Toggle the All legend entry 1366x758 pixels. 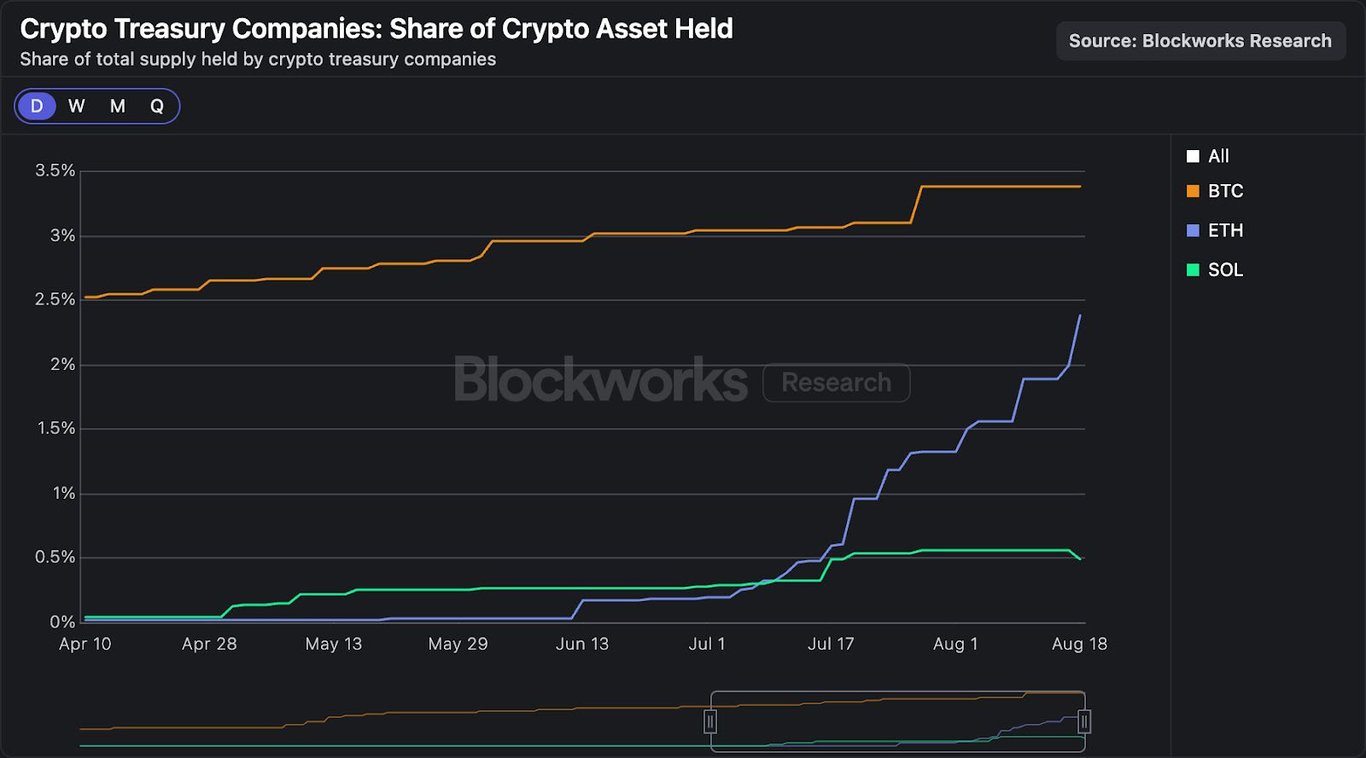1208,156
